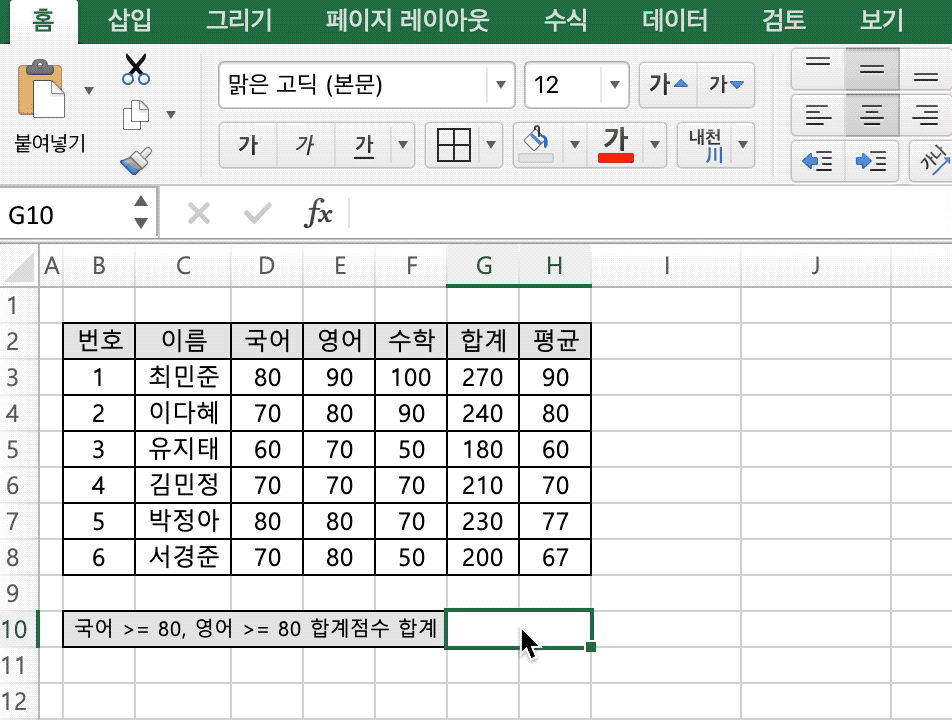Click the fx insert function button
This screenshot has height=720, width=952.
(316, 211)
